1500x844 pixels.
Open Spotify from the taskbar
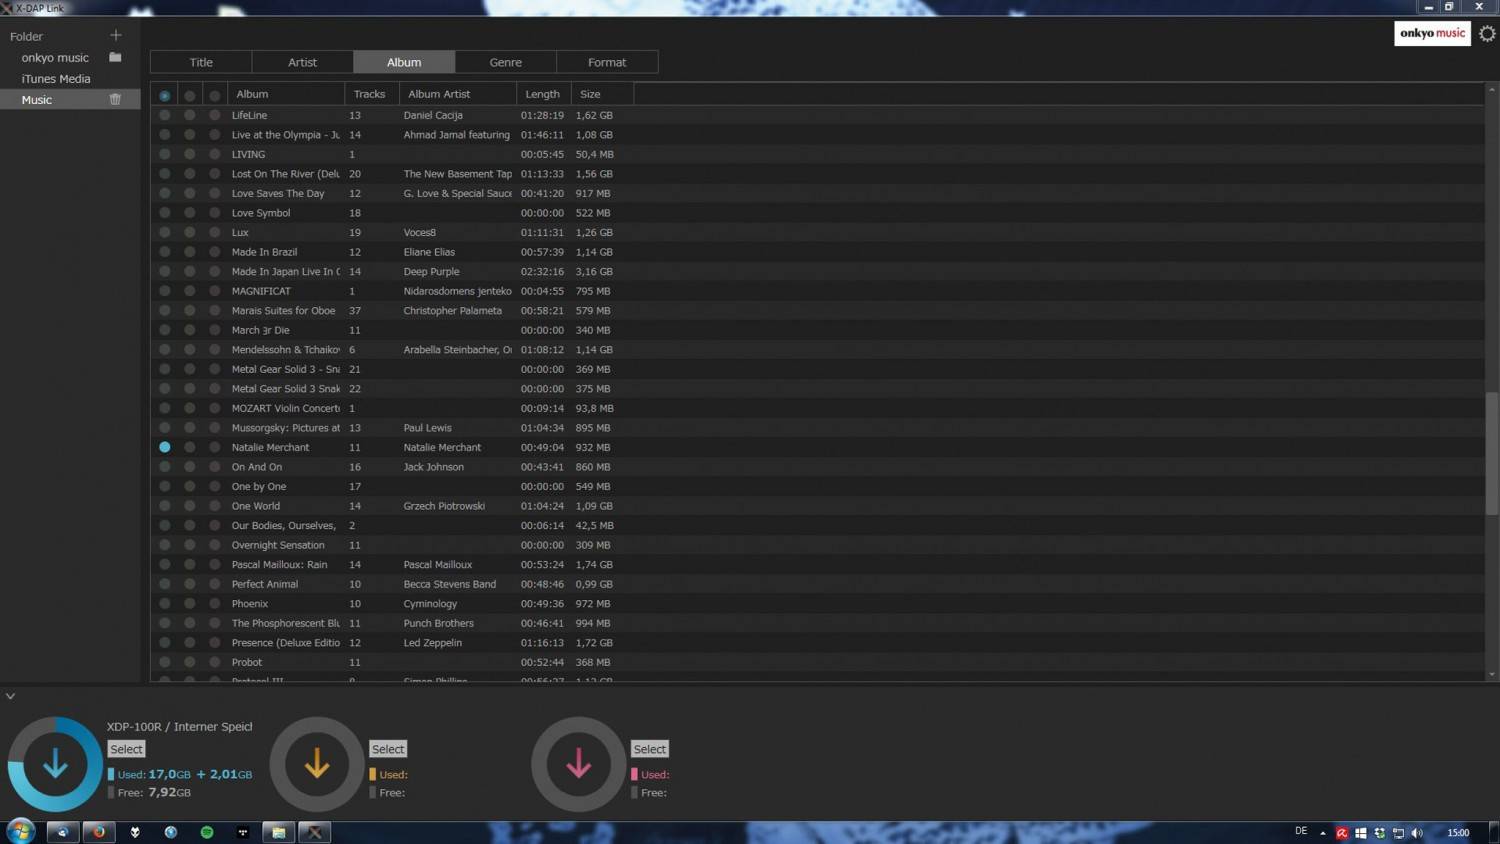click(x=207, y=832)
